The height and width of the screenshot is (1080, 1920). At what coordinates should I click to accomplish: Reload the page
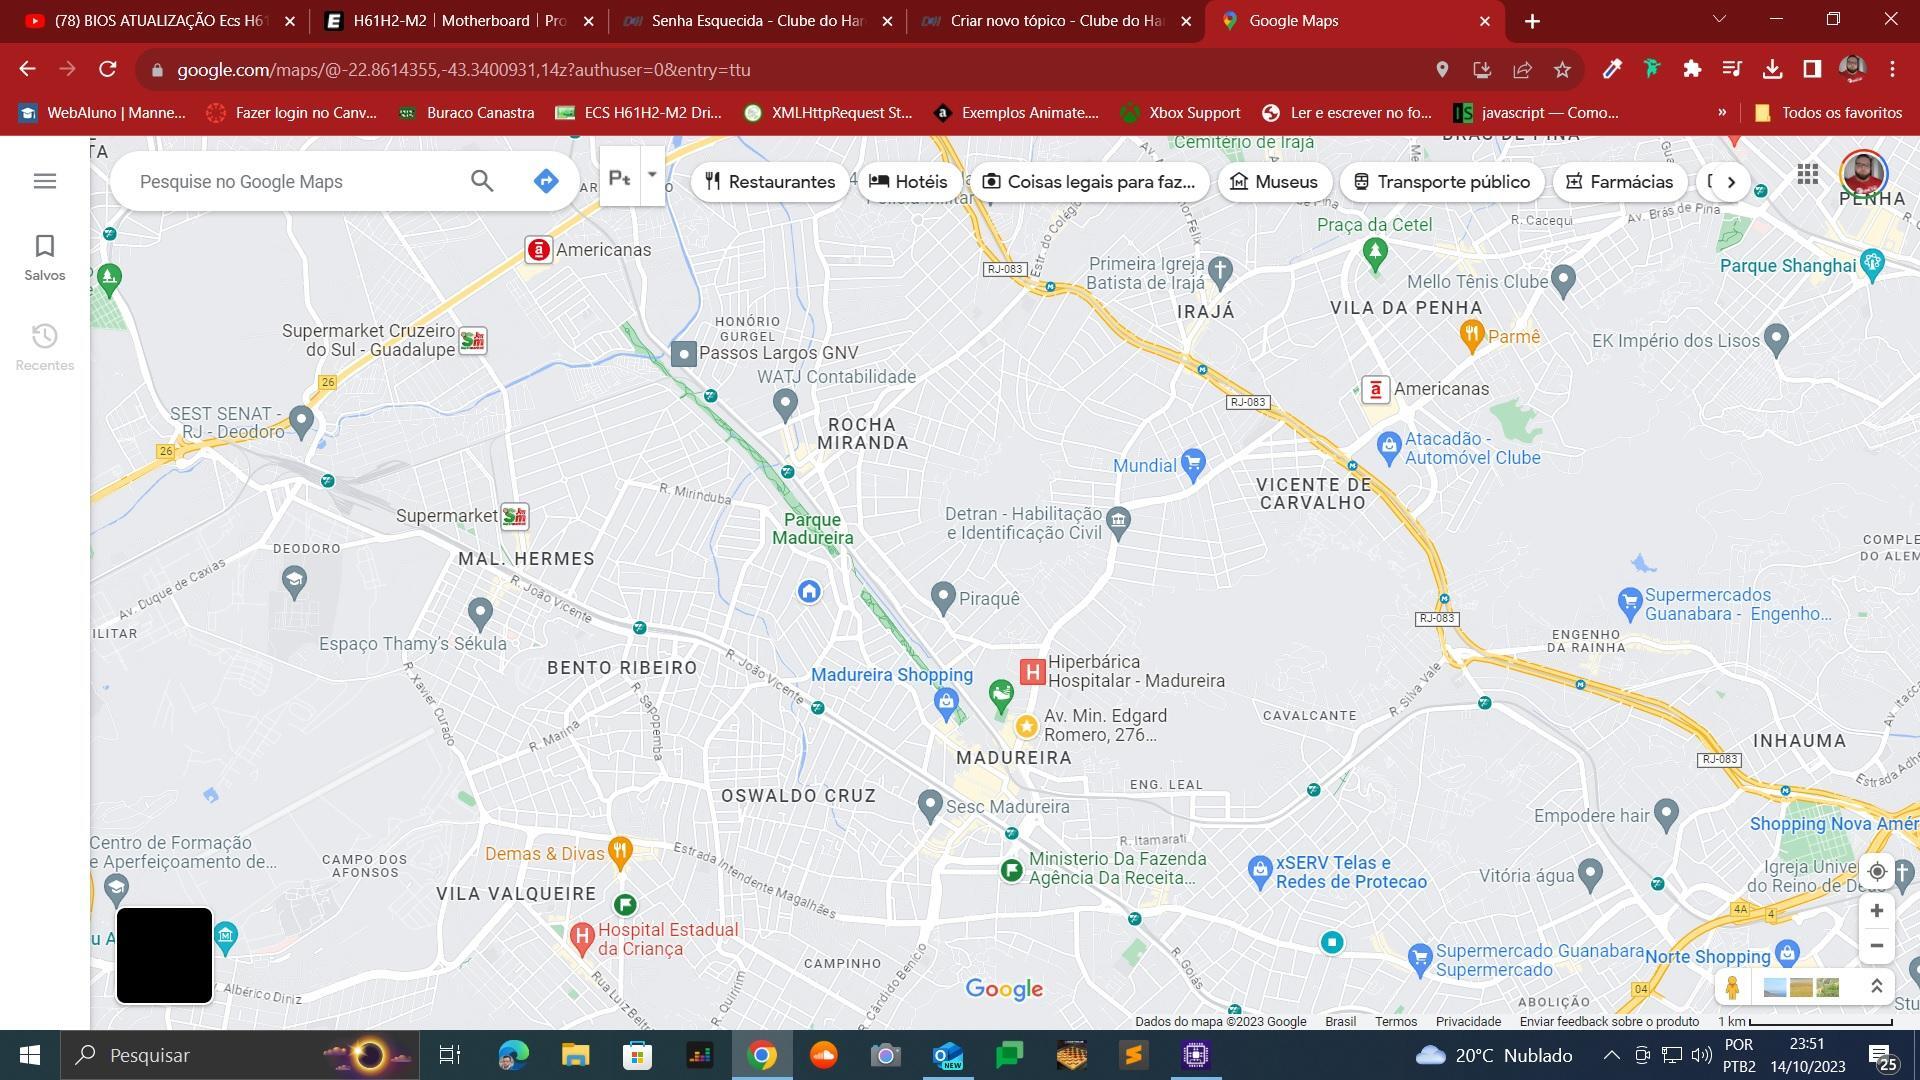[108, 69]
